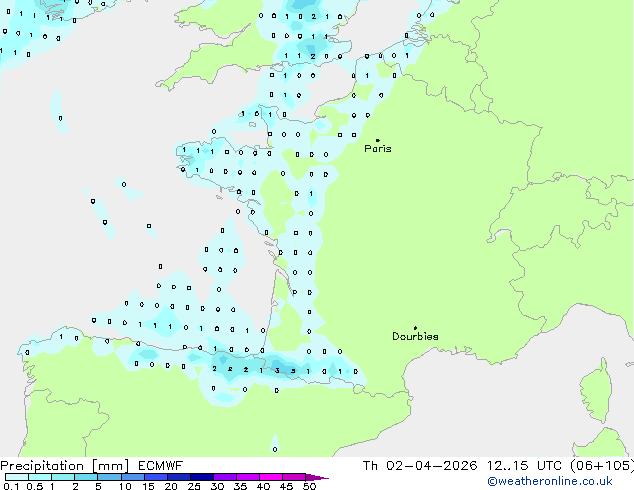Click the date Th 02-04-2026 text

(420, 466)
